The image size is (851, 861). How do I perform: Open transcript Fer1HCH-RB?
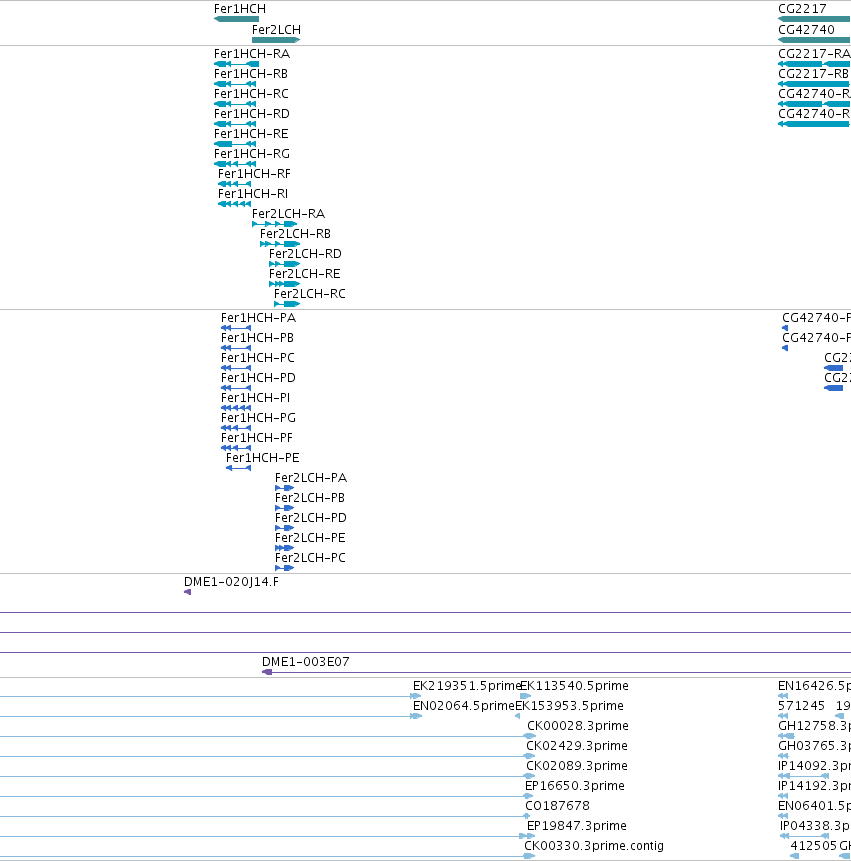click(x=251, y=74)
